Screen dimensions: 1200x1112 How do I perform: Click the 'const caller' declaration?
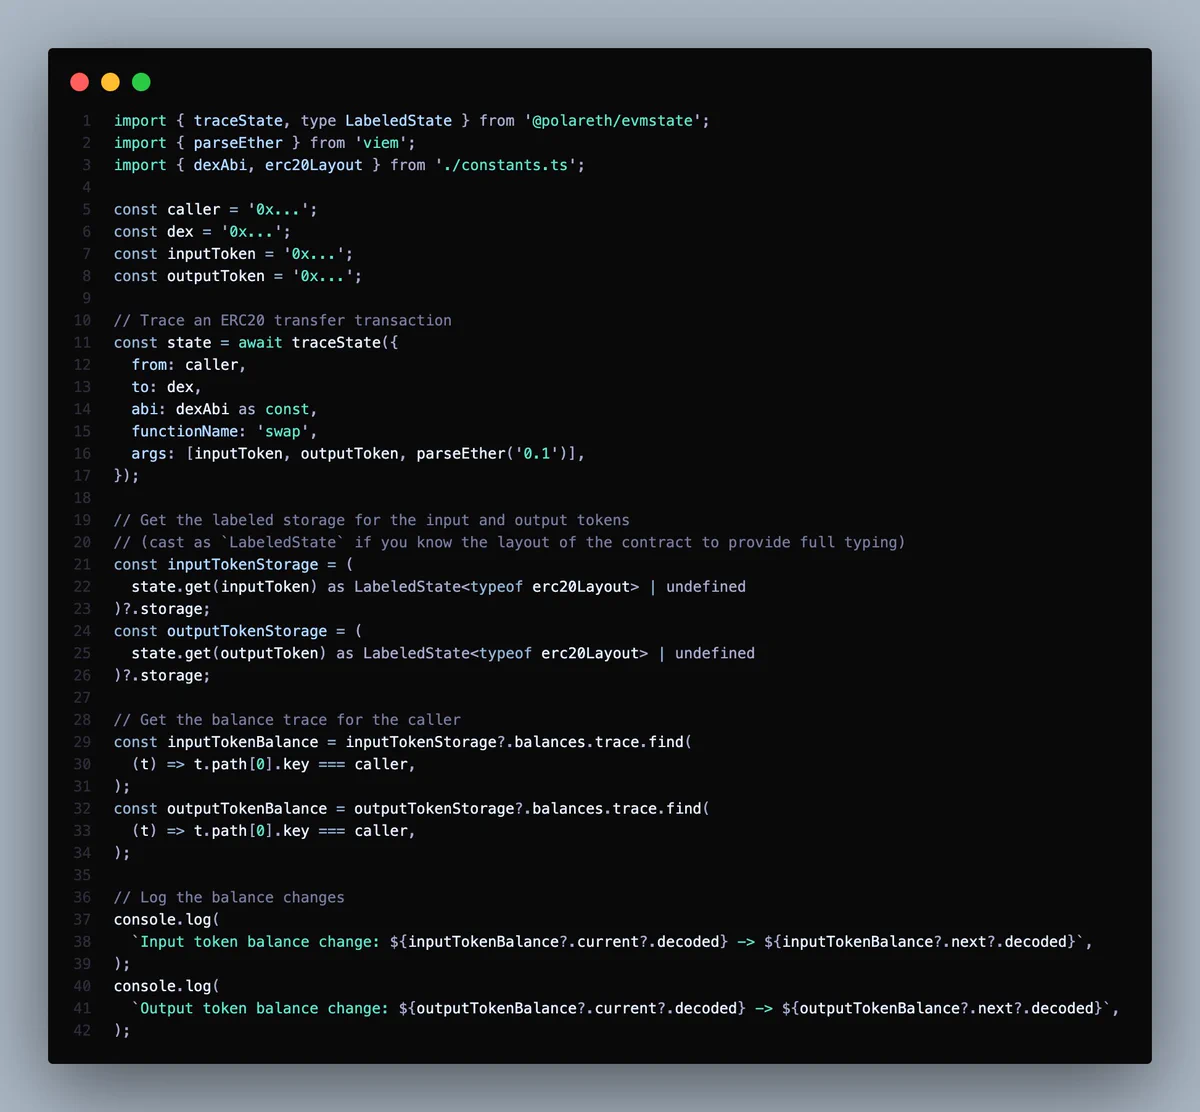167,210
